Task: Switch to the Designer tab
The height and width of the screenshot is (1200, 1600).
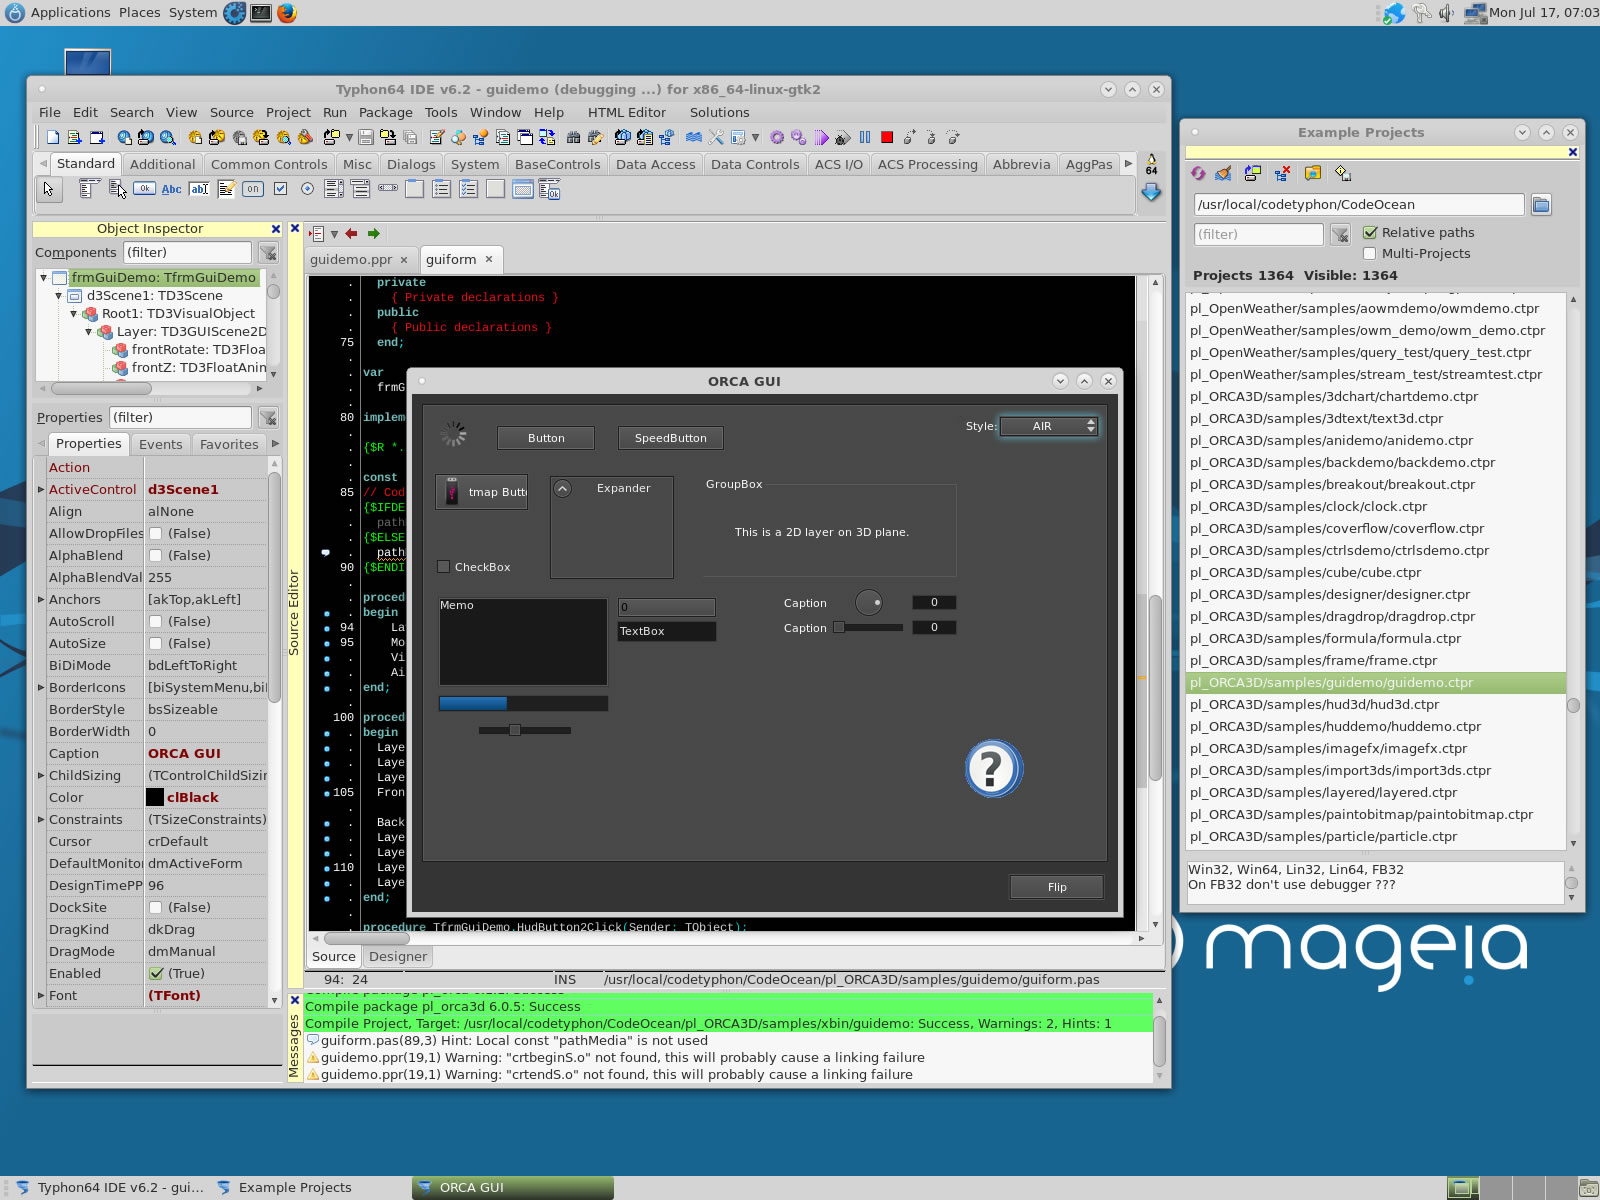Action: coord(398,957)
